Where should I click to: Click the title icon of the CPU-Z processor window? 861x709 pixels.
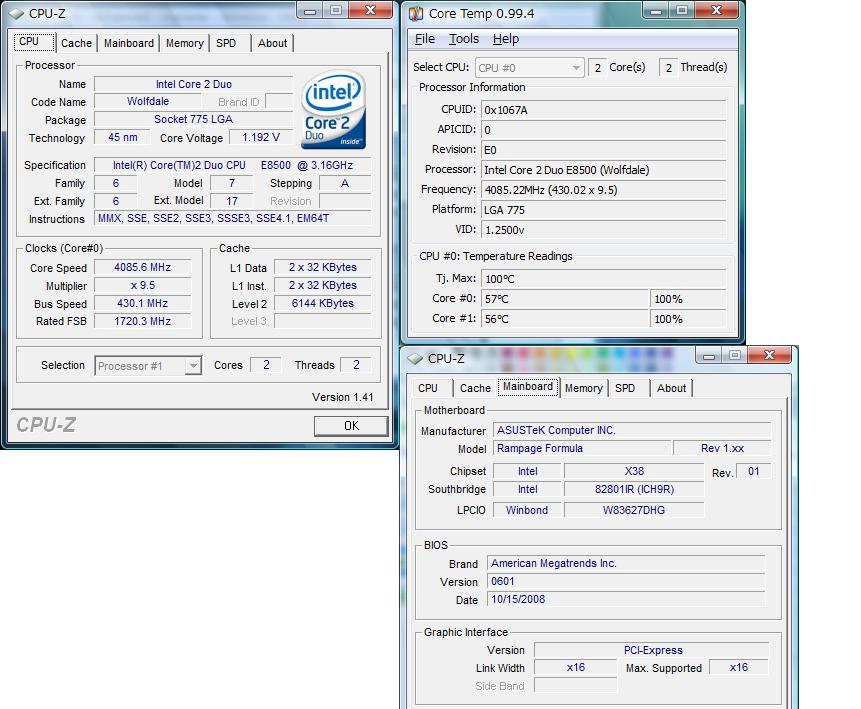(16, 13)
